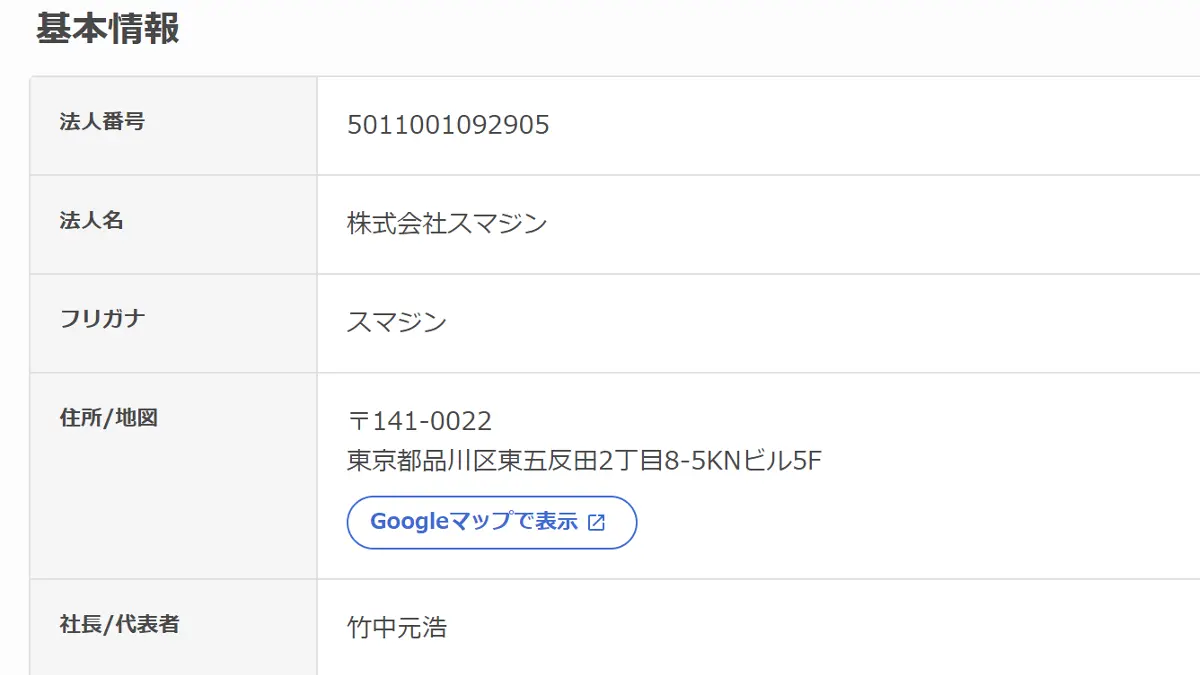The height and width of the screenshot is (675, 1200).
Task: Select the postal code 〒141-0022
Action: click(x=420, y=421)
